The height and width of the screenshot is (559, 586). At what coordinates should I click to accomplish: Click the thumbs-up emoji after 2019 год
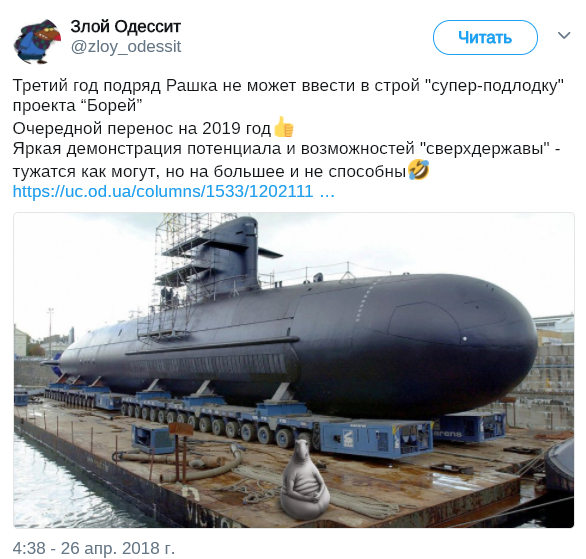coord(284,127)
